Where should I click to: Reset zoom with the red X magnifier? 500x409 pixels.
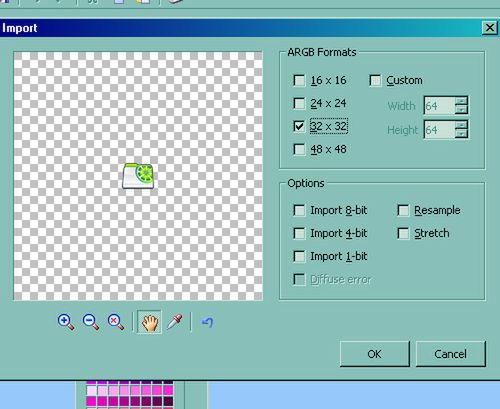[116, 322]
